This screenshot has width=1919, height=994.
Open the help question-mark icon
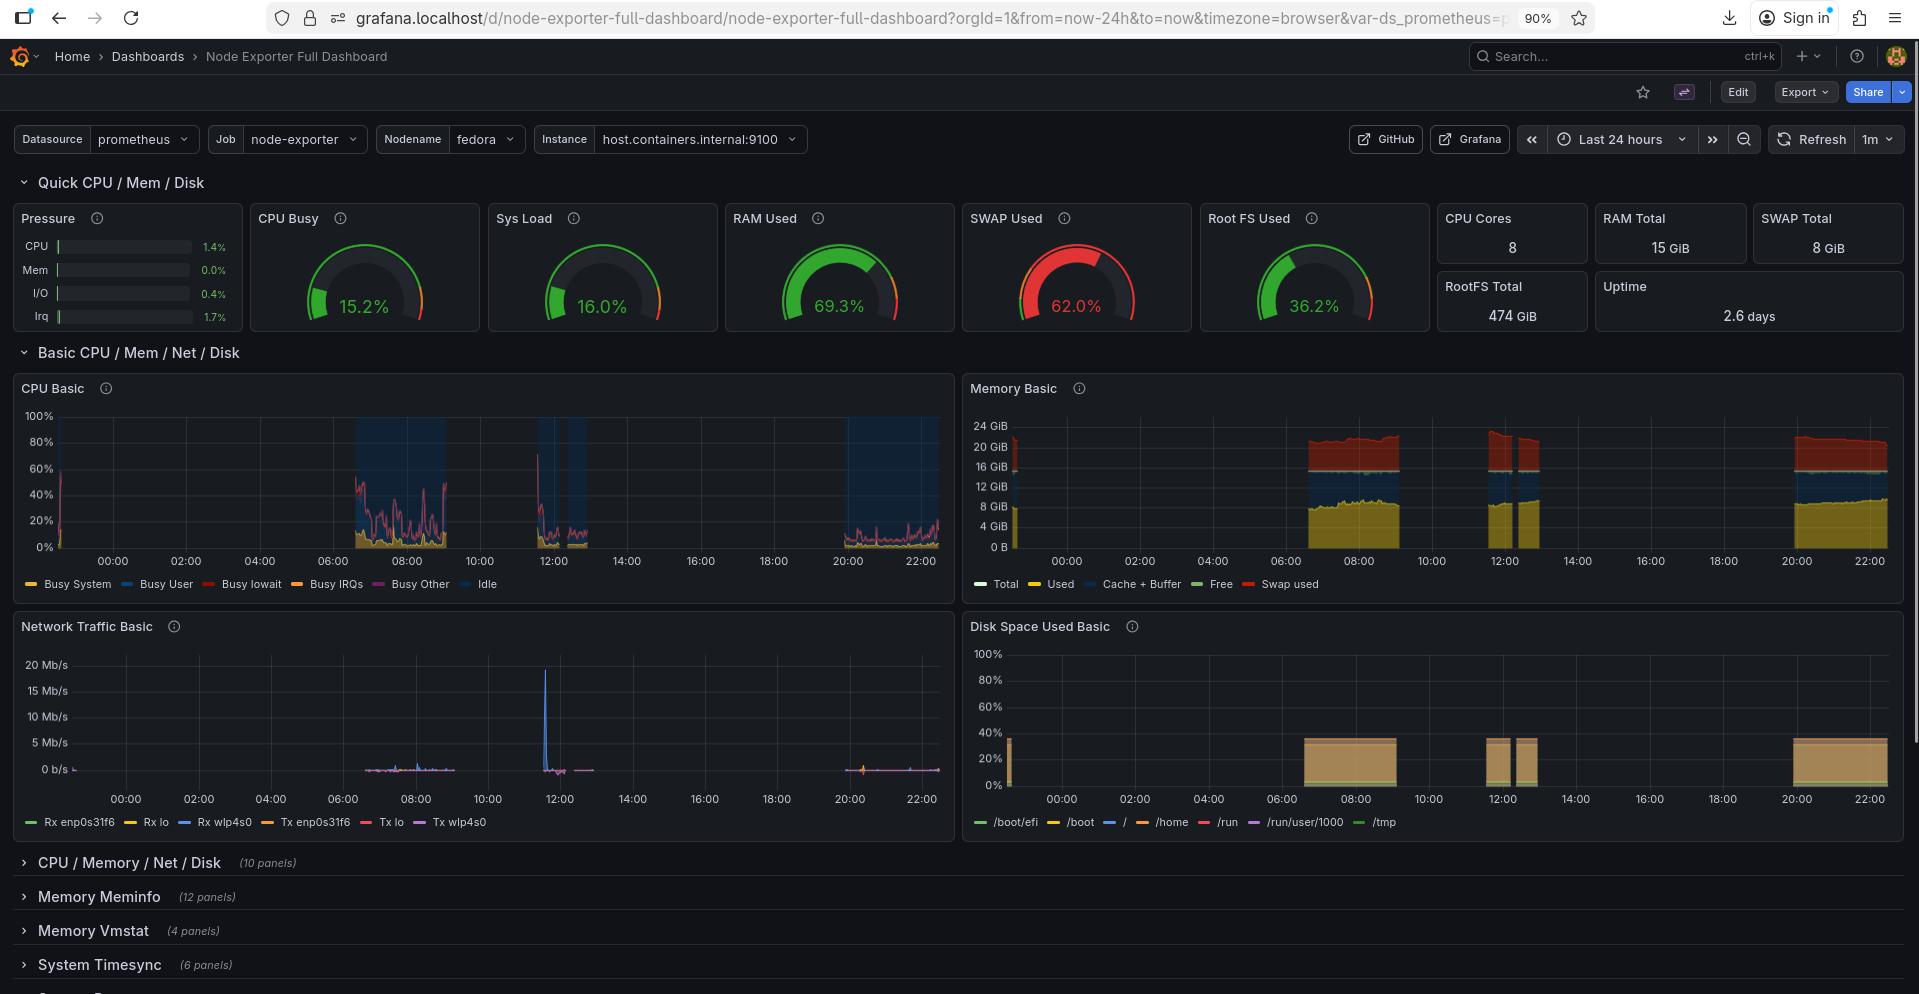pyautogui.click(x=1857, y=57)
